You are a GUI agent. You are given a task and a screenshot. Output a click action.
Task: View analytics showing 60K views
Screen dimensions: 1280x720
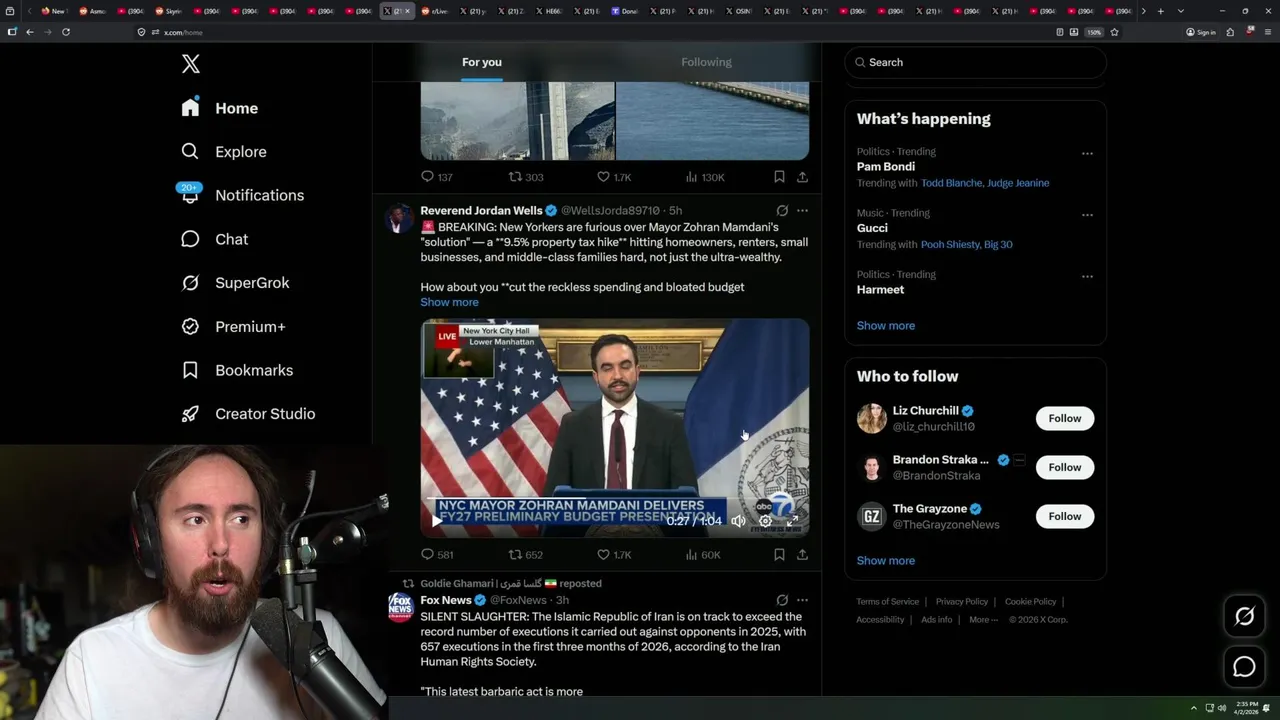[x=702, y=554]
